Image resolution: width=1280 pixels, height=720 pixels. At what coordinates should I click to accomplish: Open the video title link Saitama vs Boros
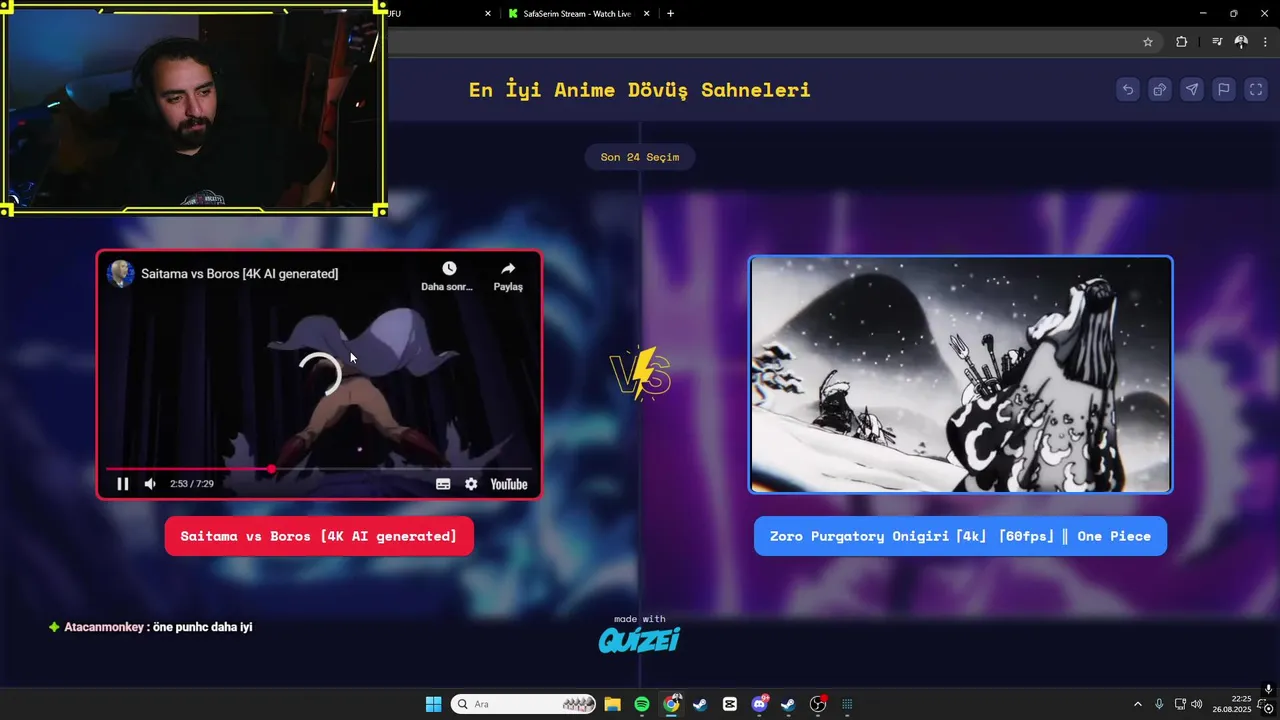click(x=239, y=274)
